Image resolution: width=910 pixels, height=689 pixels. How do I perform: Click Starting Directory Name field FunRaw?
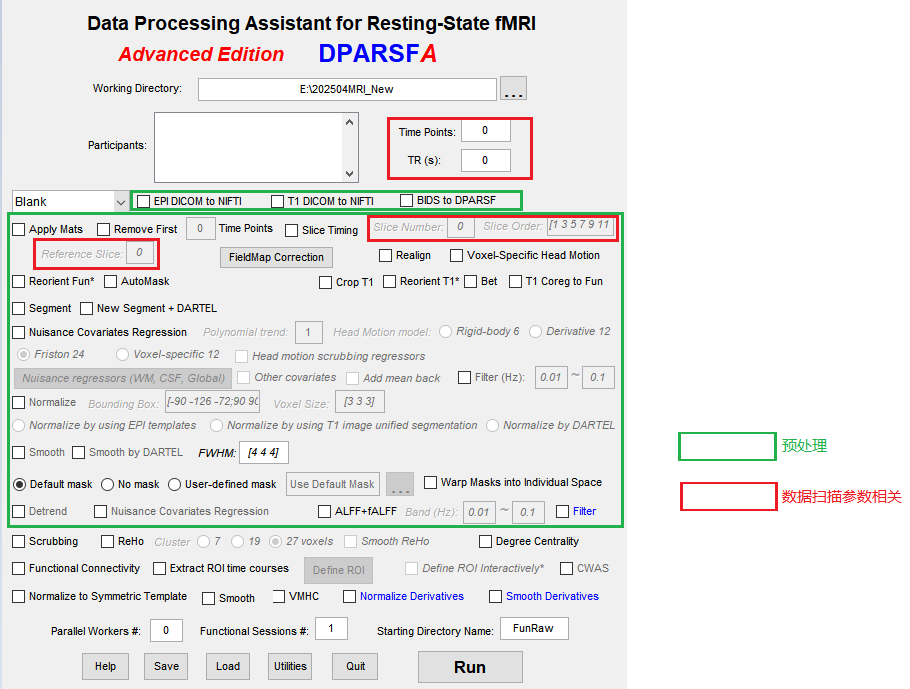tap(535, 629)
